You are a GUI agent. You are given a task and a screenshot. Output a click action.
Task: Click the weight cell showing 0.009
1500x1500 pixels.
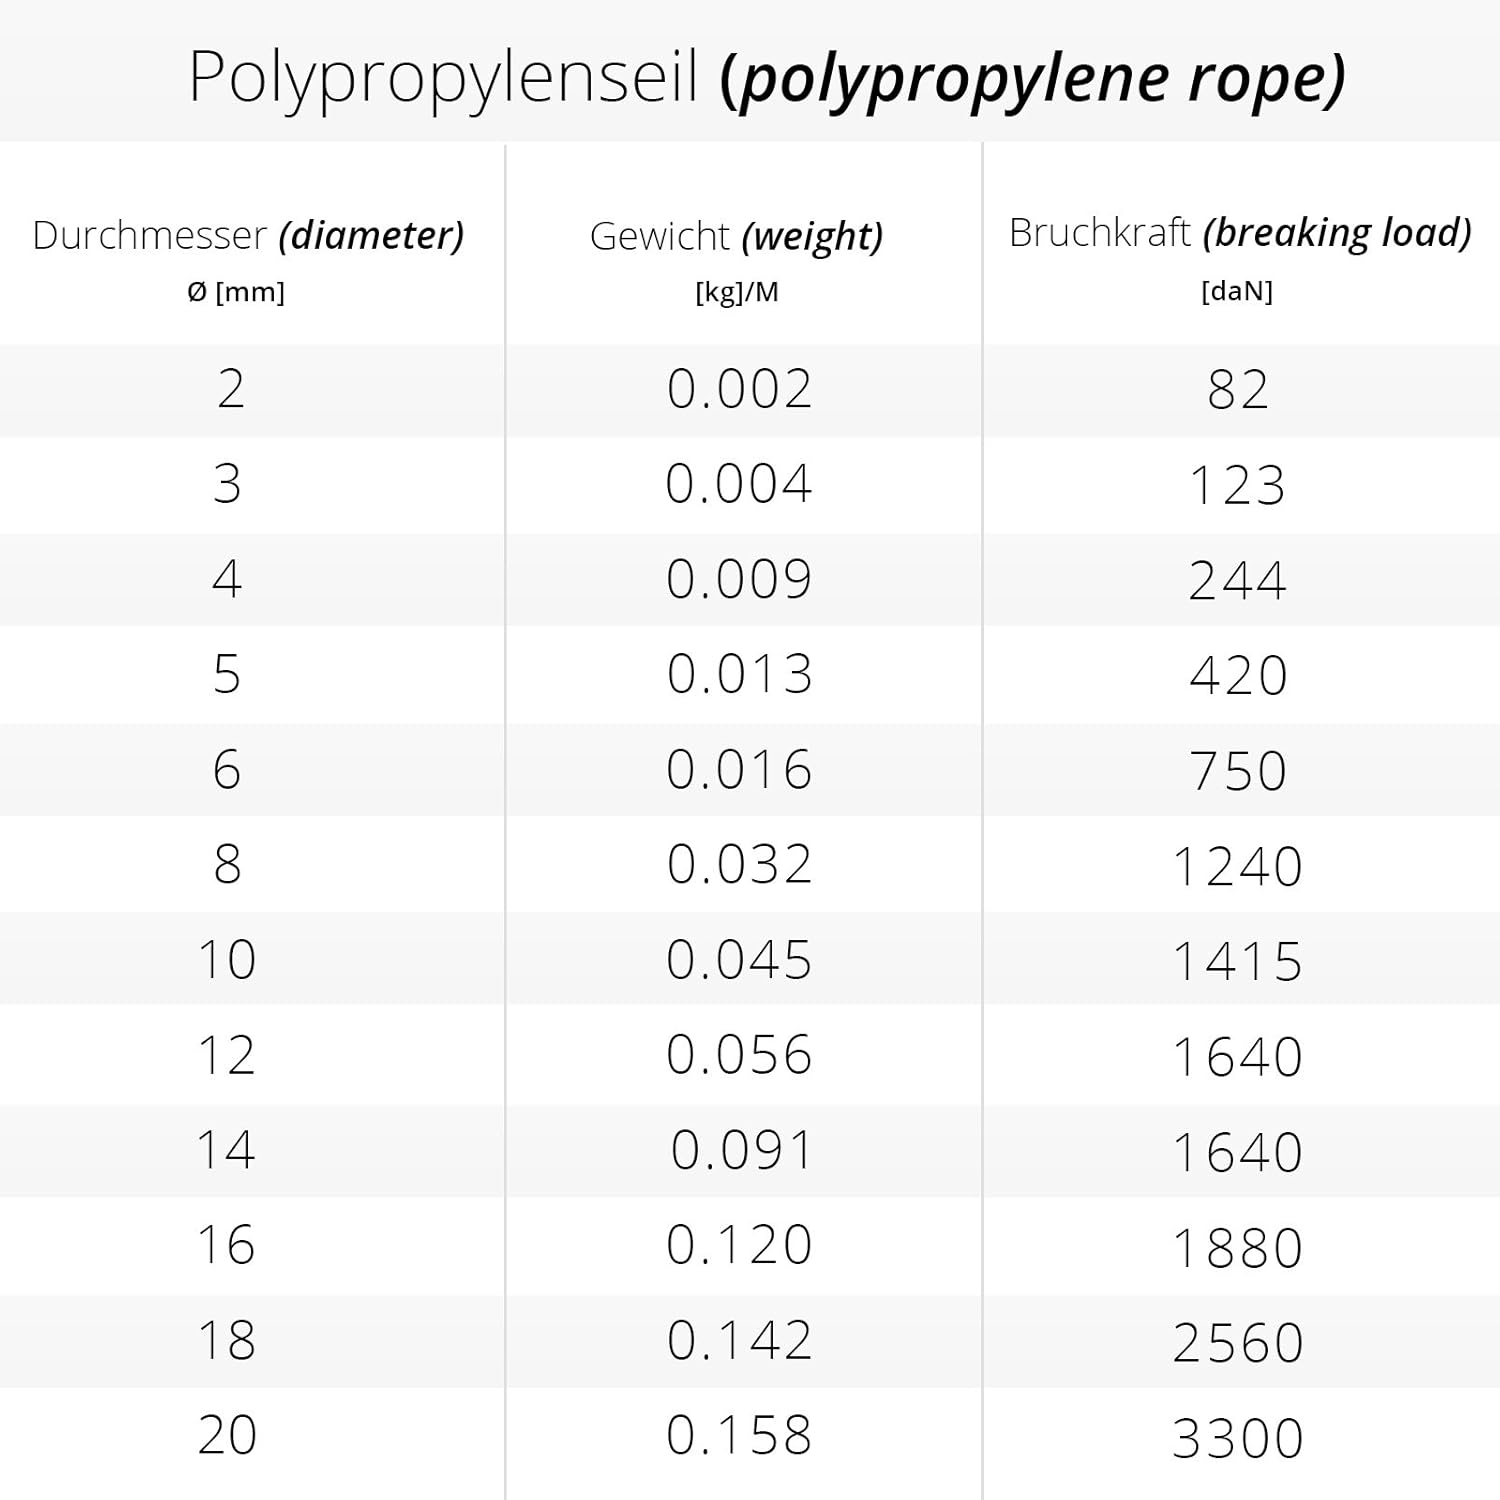739,580
